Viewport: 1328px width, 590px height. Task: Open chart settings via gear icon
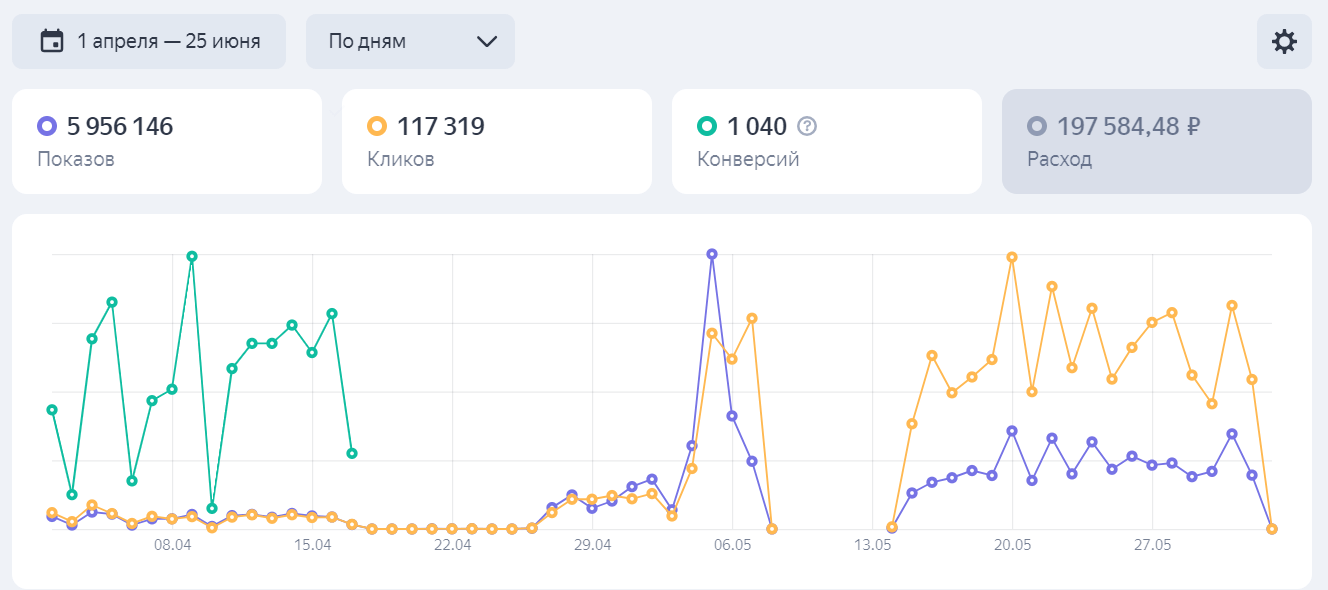[x=1284, y=41]
